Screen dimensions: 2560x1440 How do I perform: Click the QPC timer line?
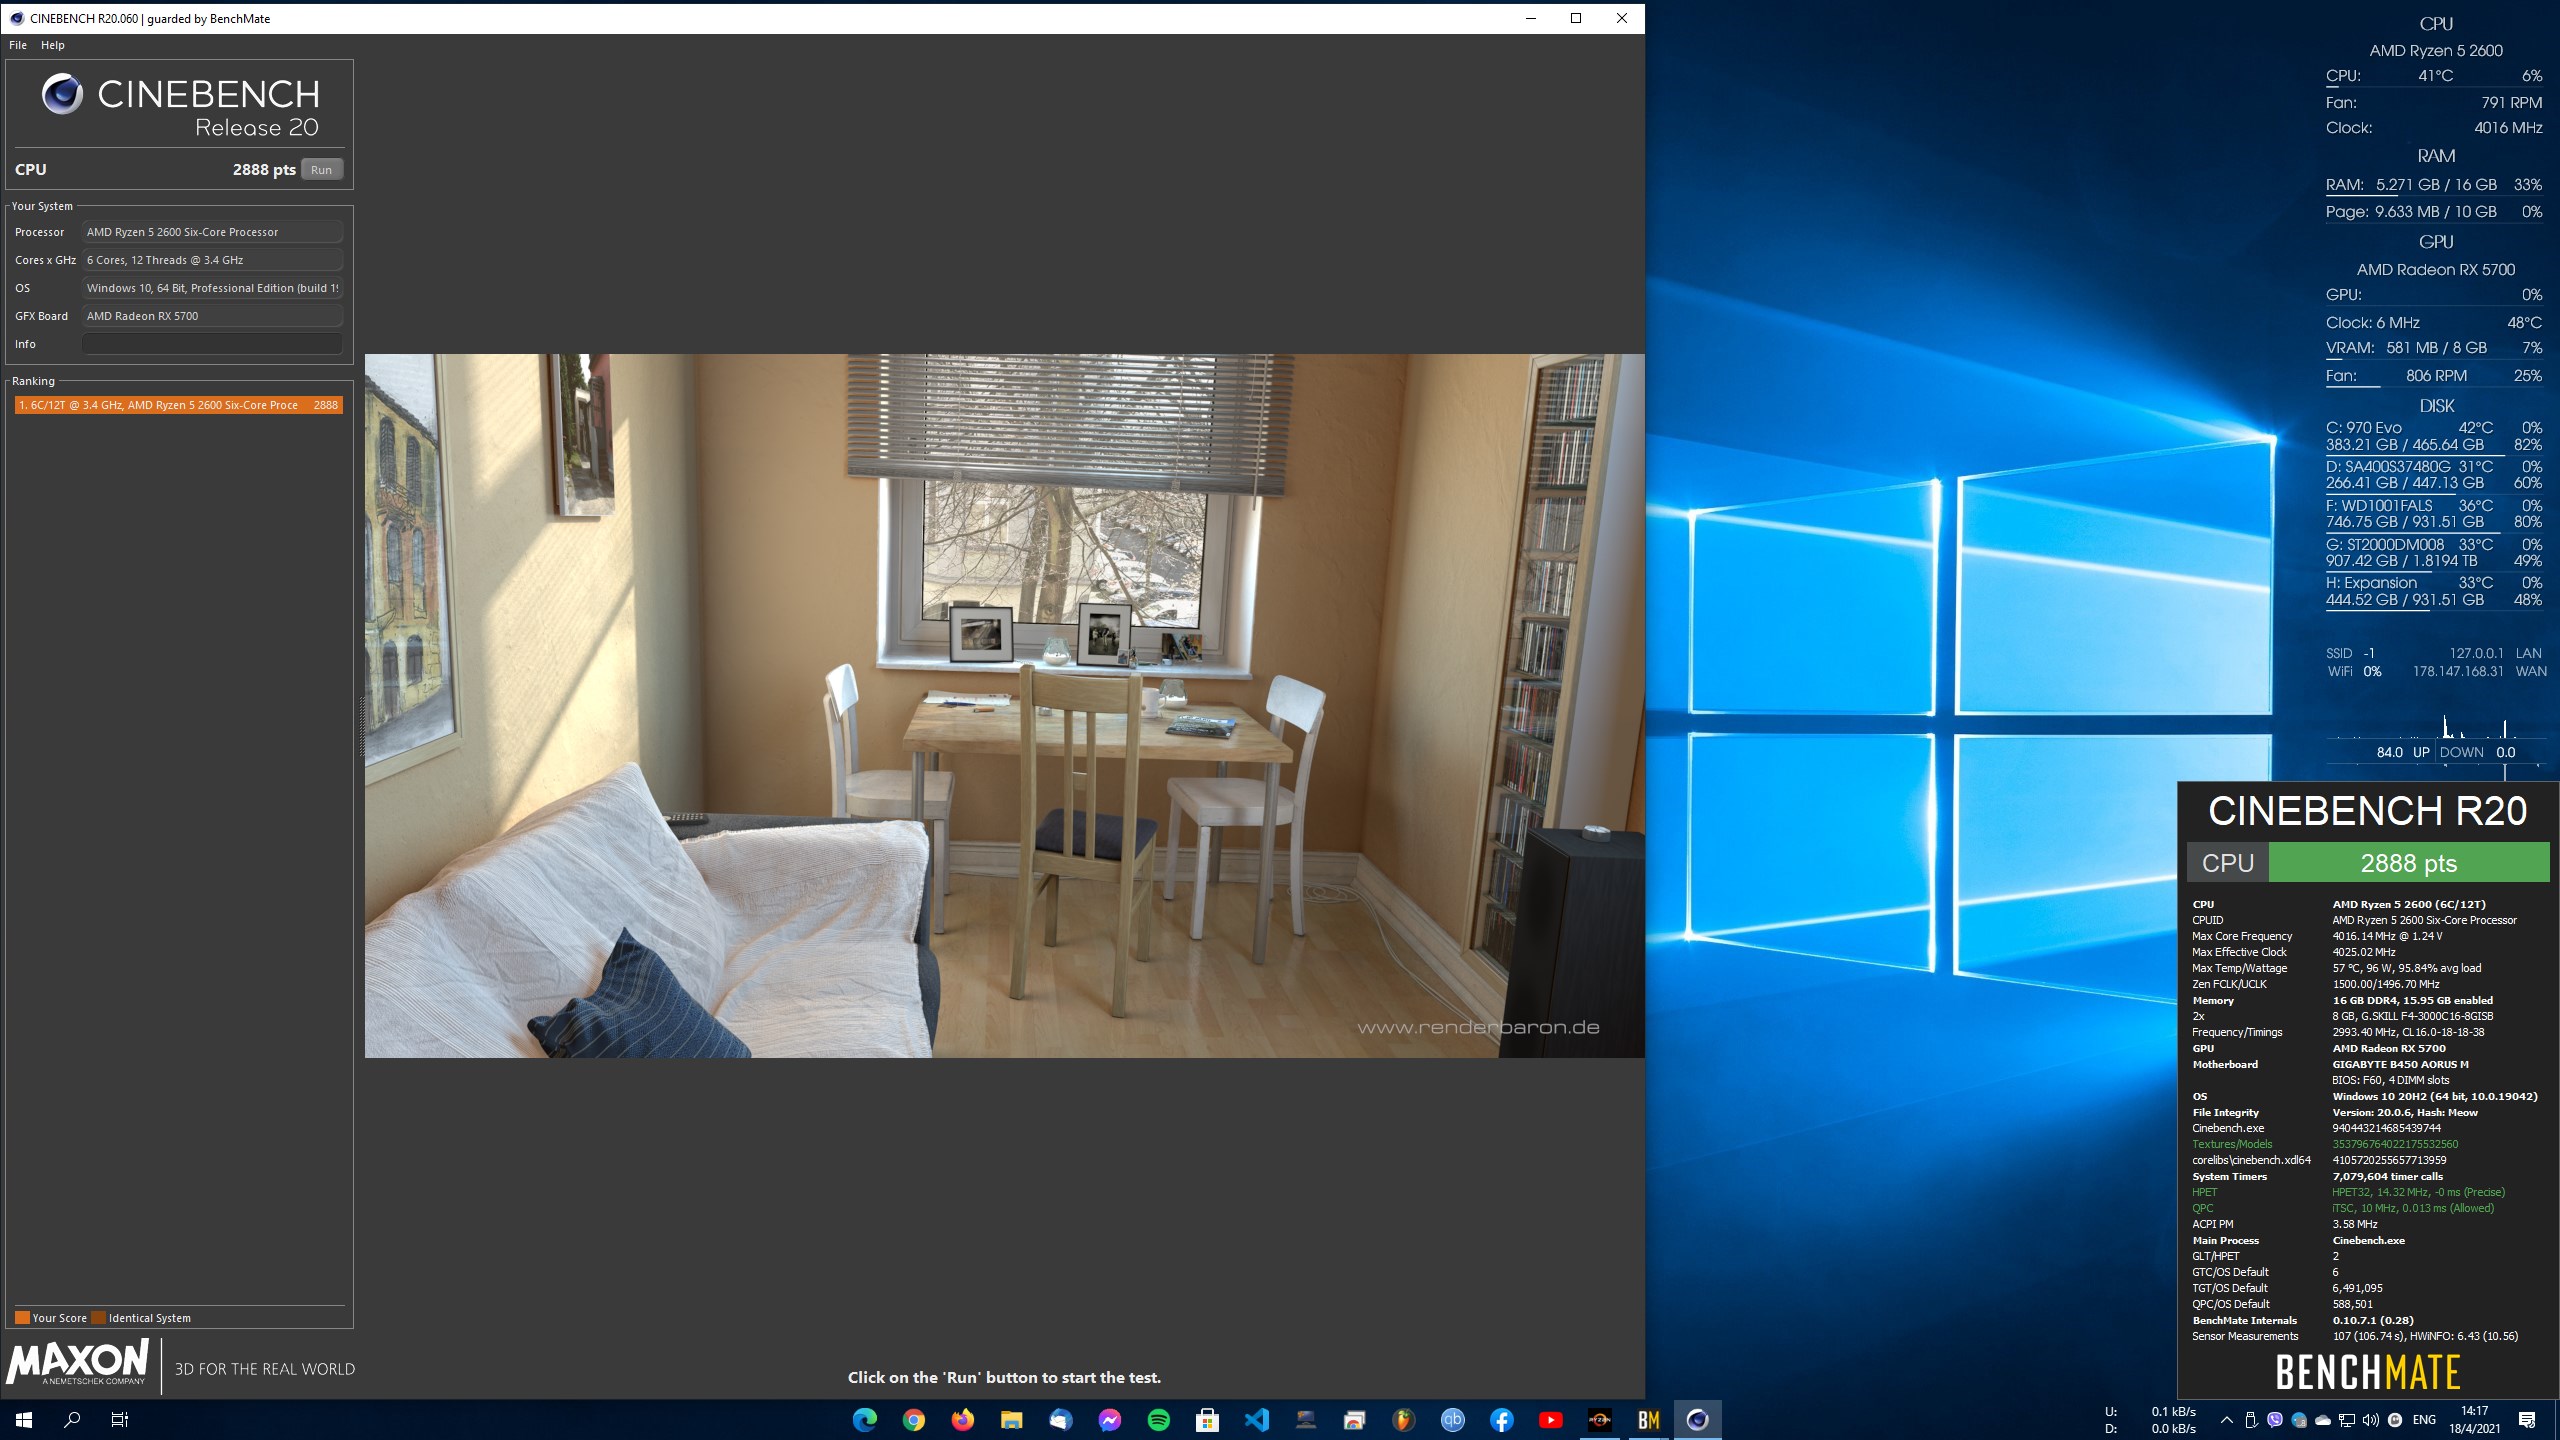click(2343, 1208)
